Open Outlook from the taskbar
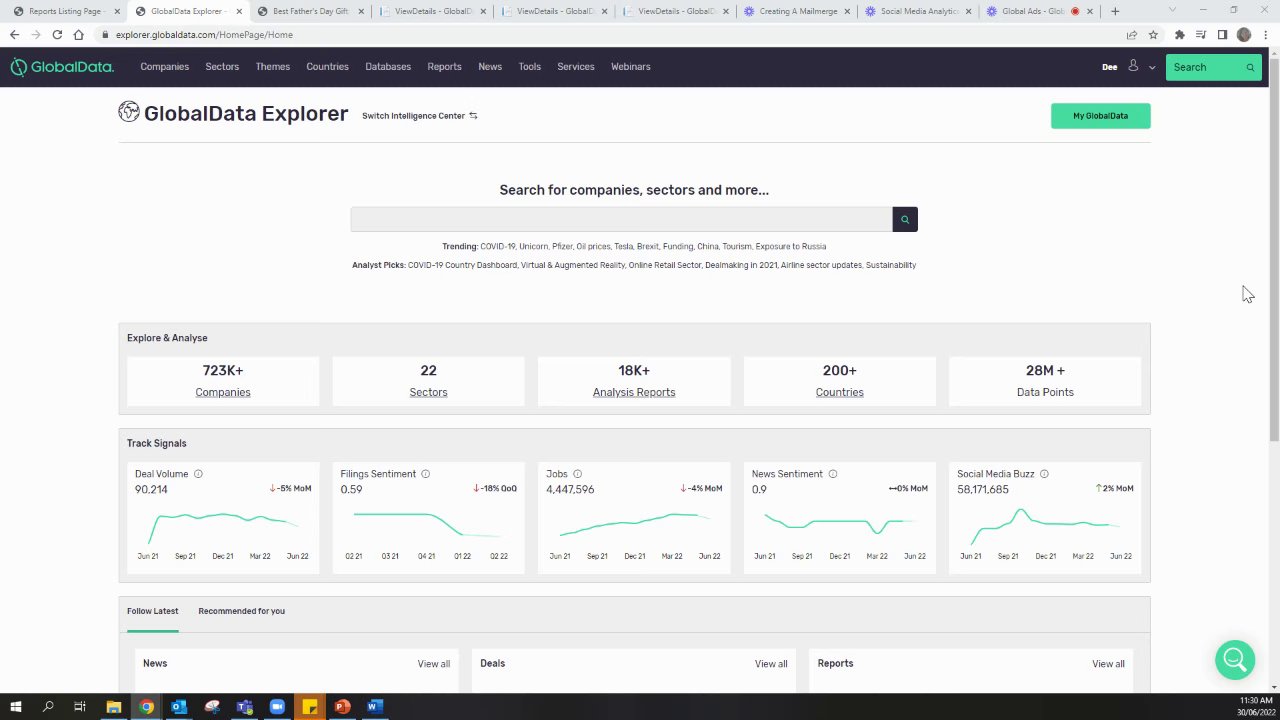1280x720 pixels. [x=179, y=707]
